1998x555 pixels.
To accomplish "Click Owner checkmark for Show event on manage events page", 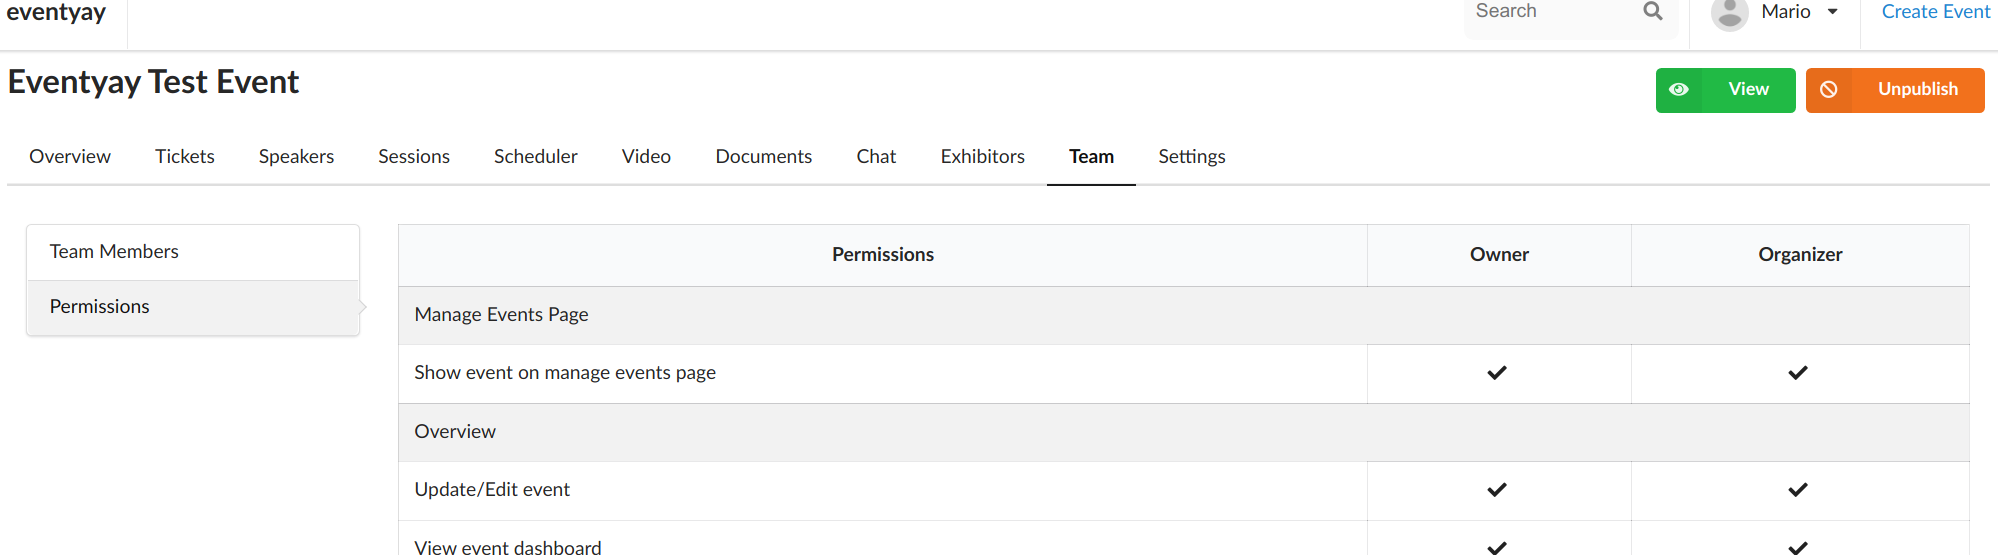I will click(1497, 373).
